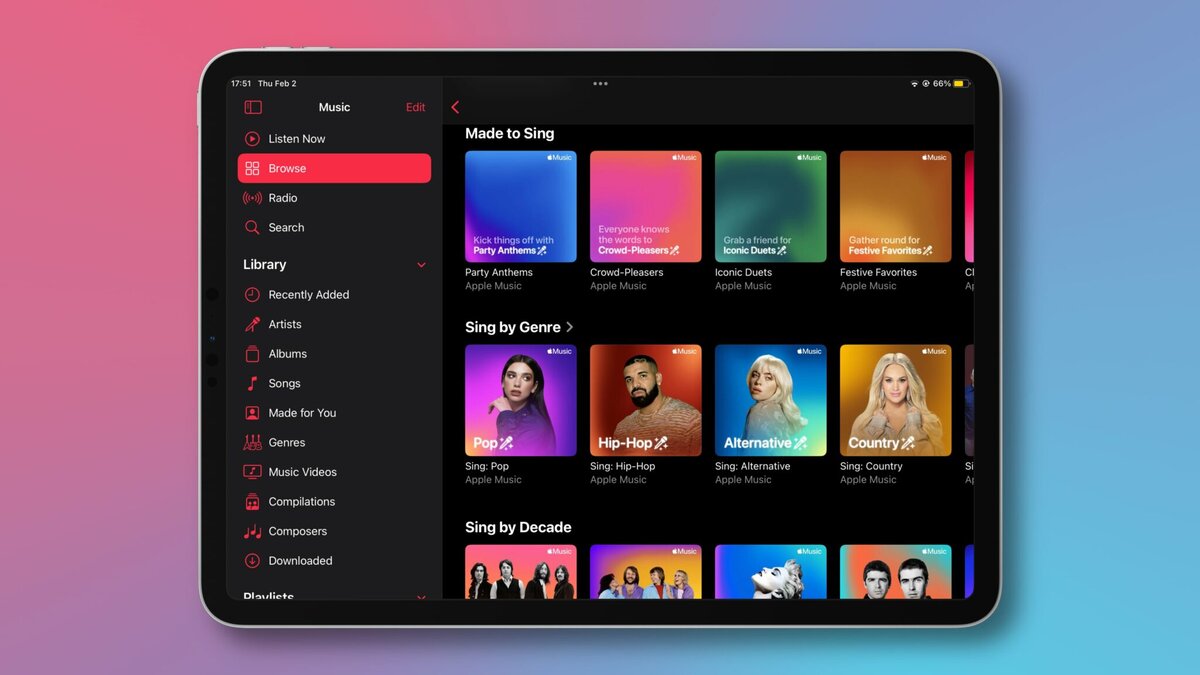This screenshot has width=1200, height=675.
Task: Click the Songs note icon
Action: (252, 383)
